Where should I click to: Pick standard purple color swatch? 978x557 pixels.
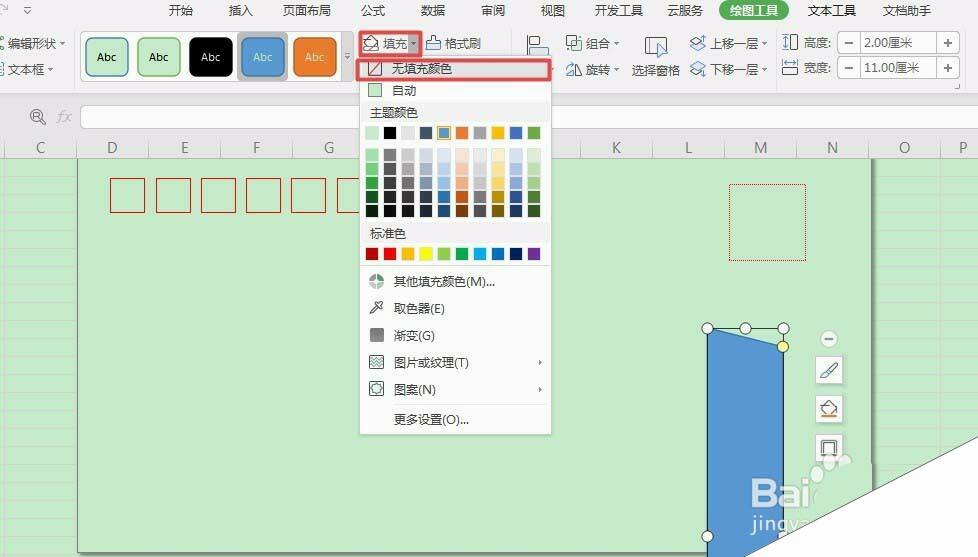coord(534,254)
